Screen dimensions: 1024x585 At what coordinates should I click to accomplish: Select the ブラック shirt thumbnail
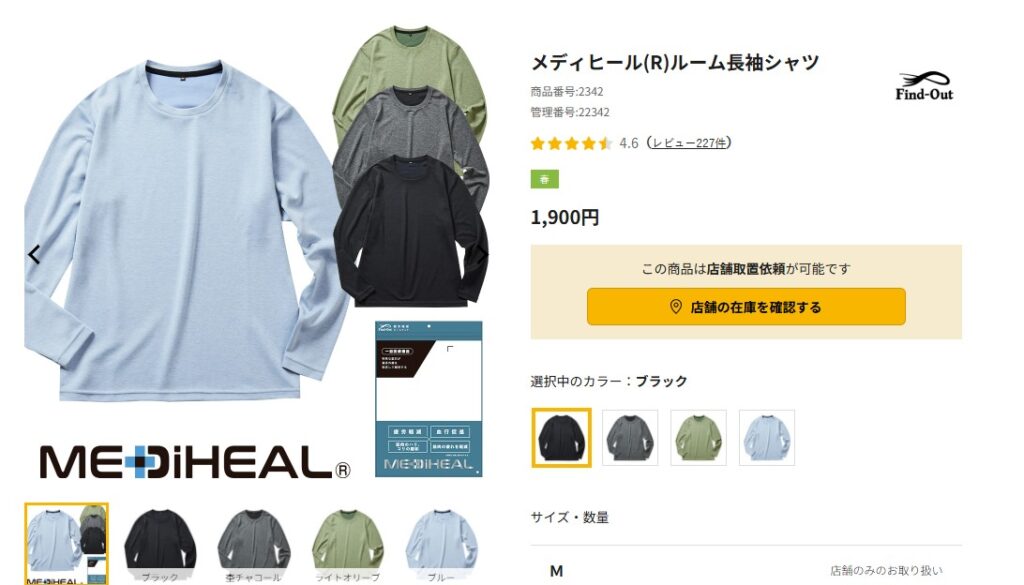[x=160, y=544]
